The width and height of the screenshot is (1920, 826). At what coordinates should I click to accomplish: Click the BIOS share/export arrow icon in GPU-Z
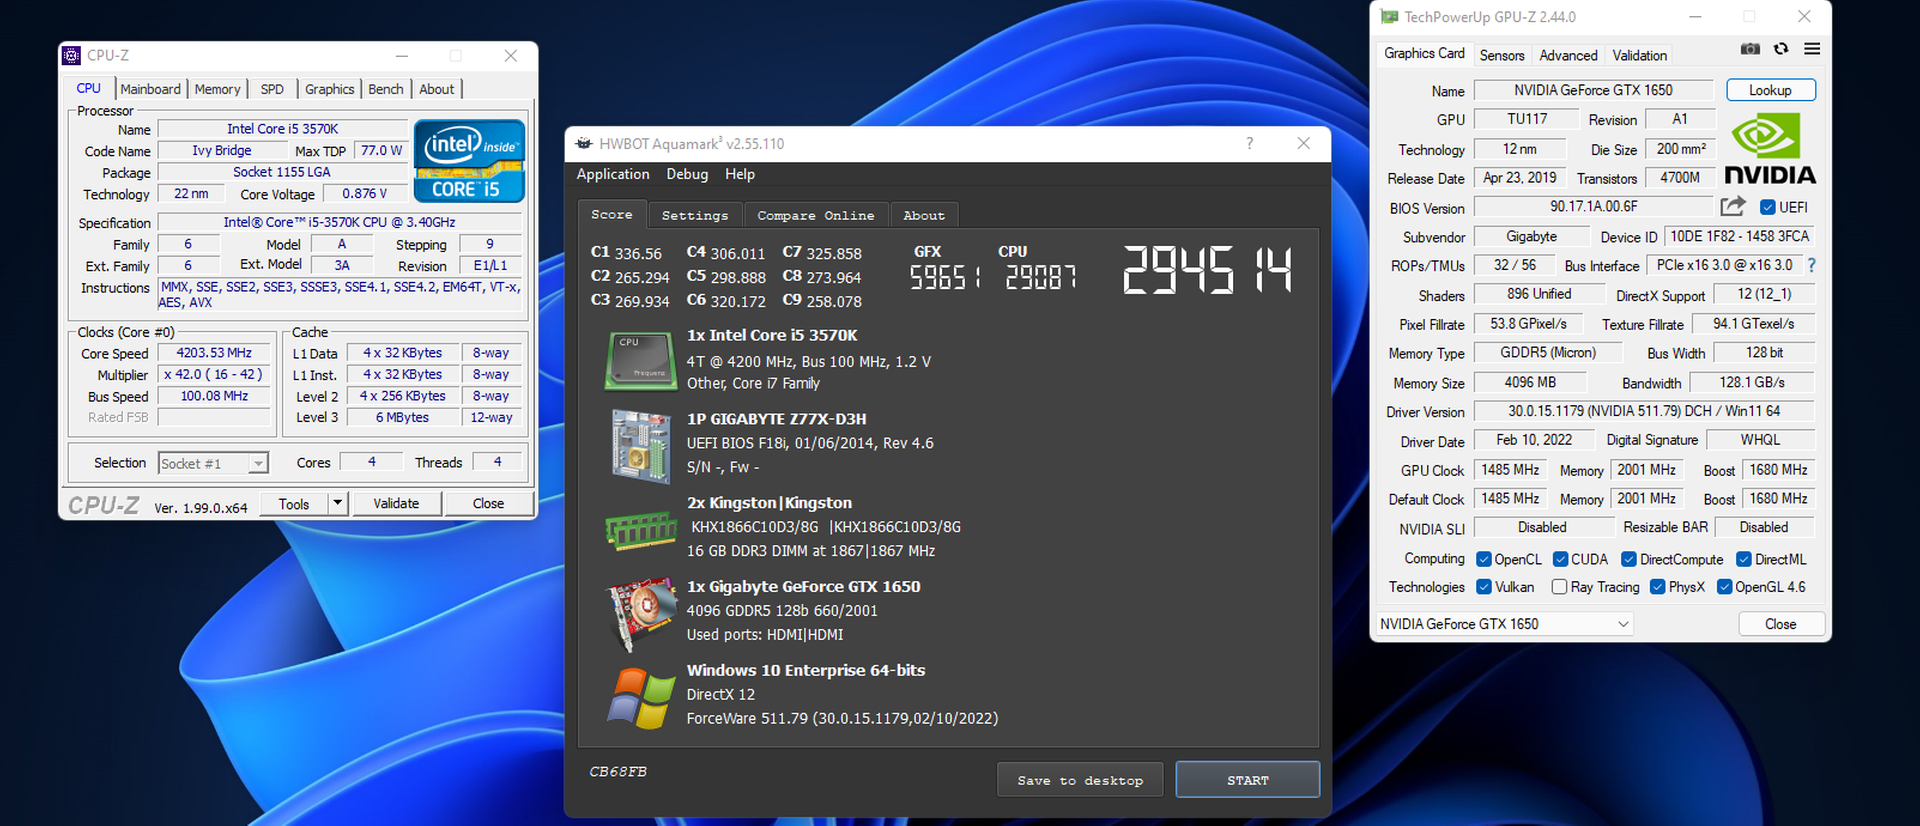pos(1733,206)
